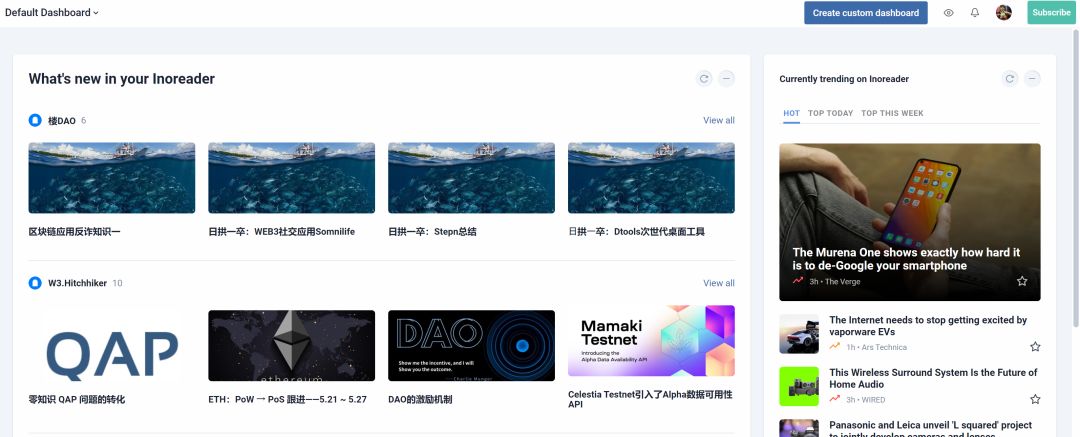Screen dimensions: 1080x437
Task: Click the green Subscribe button
Action: click(x=1051, y=12)
